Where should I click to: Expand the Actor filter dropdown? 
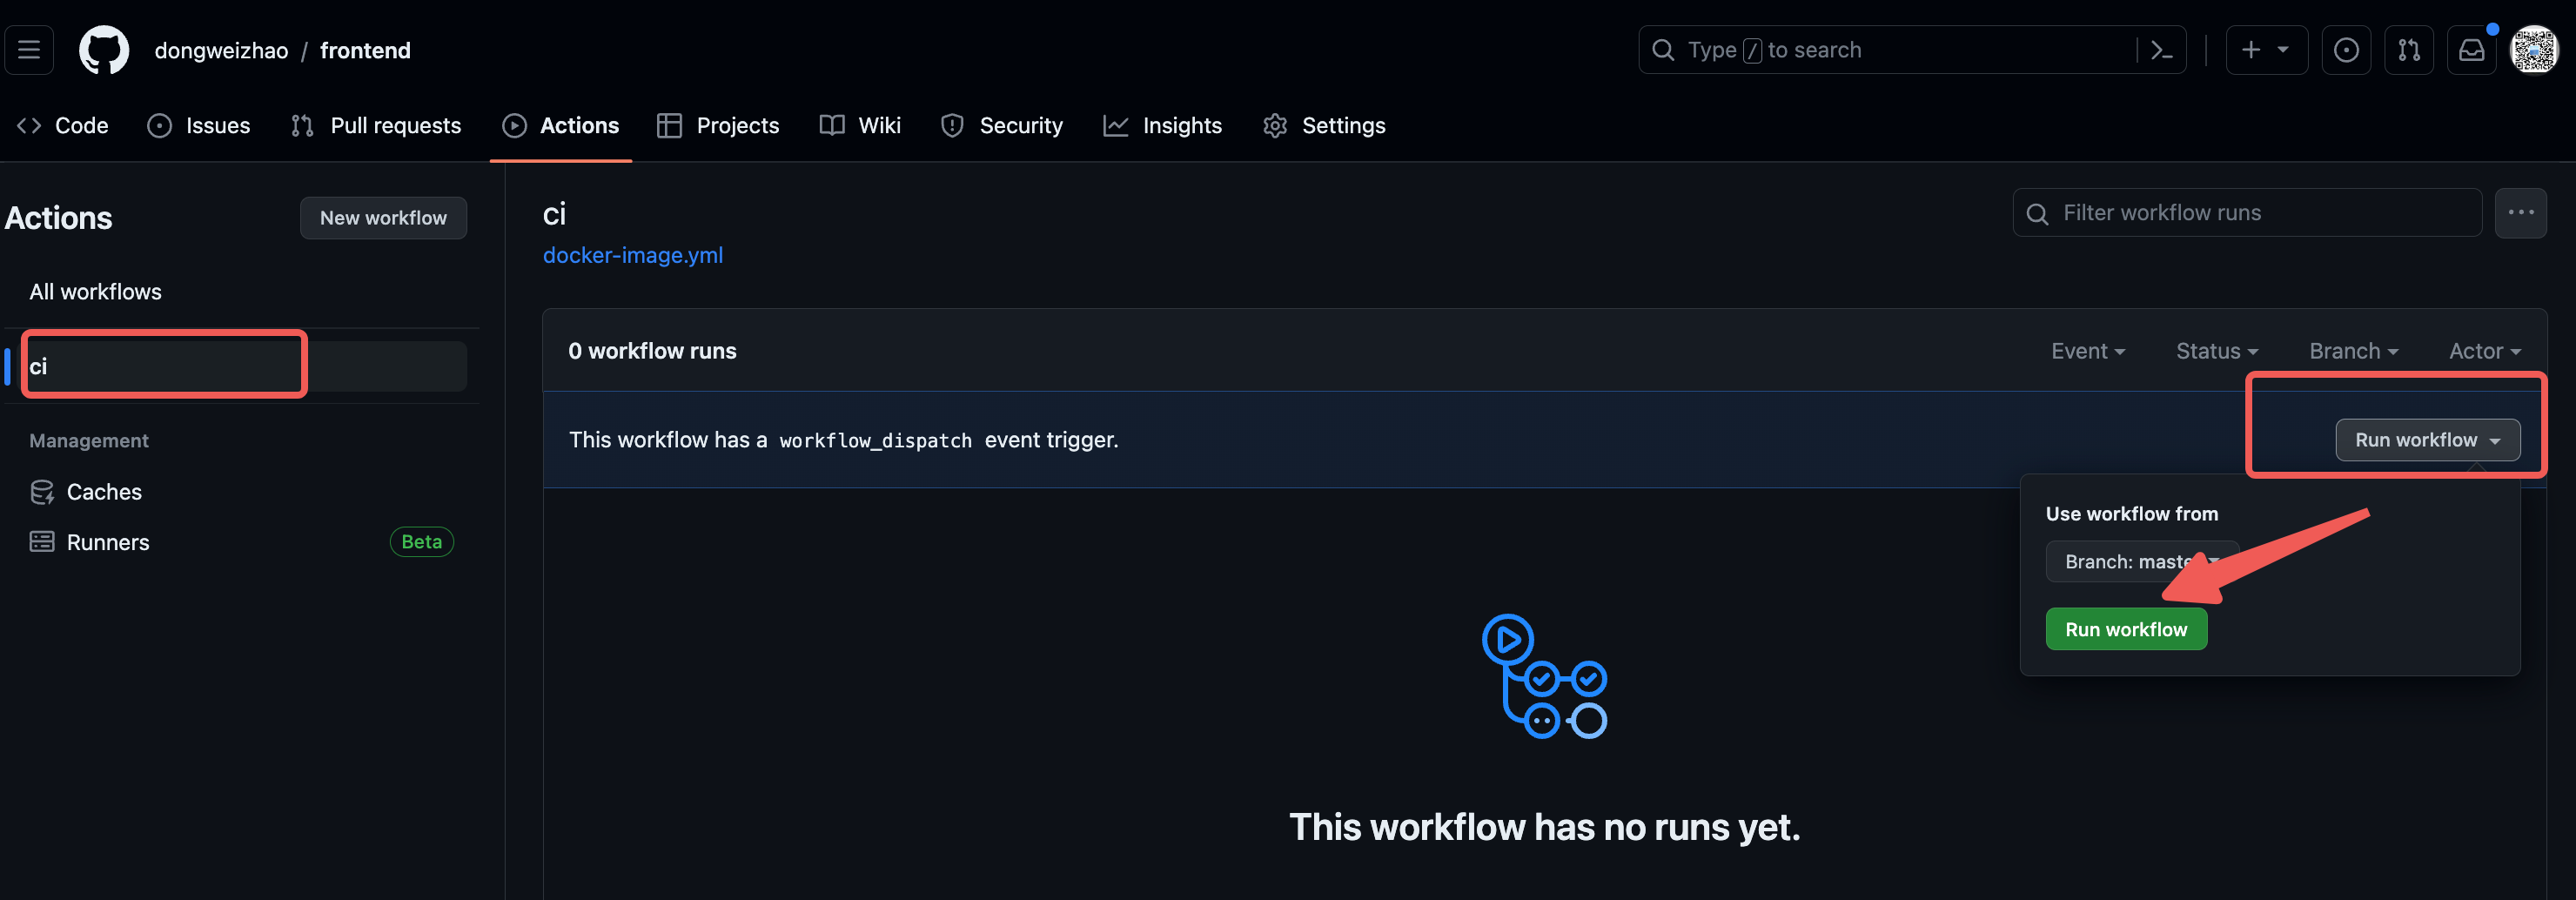point(2485,351)
